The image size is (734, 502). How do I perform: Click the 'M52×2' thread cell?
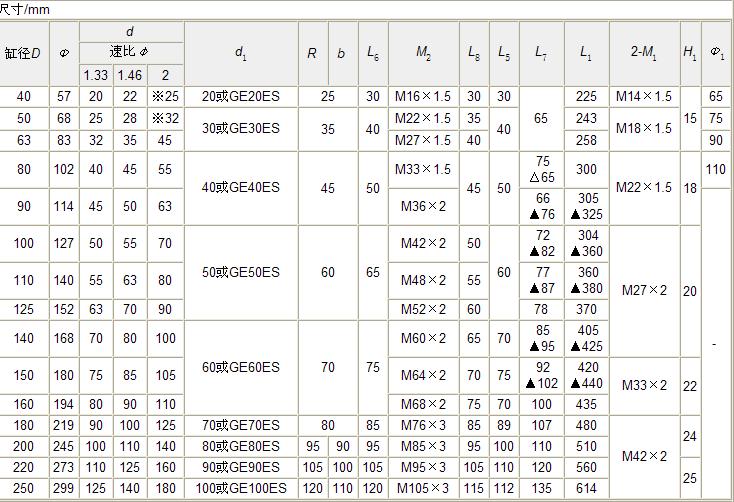pos(424,310)
